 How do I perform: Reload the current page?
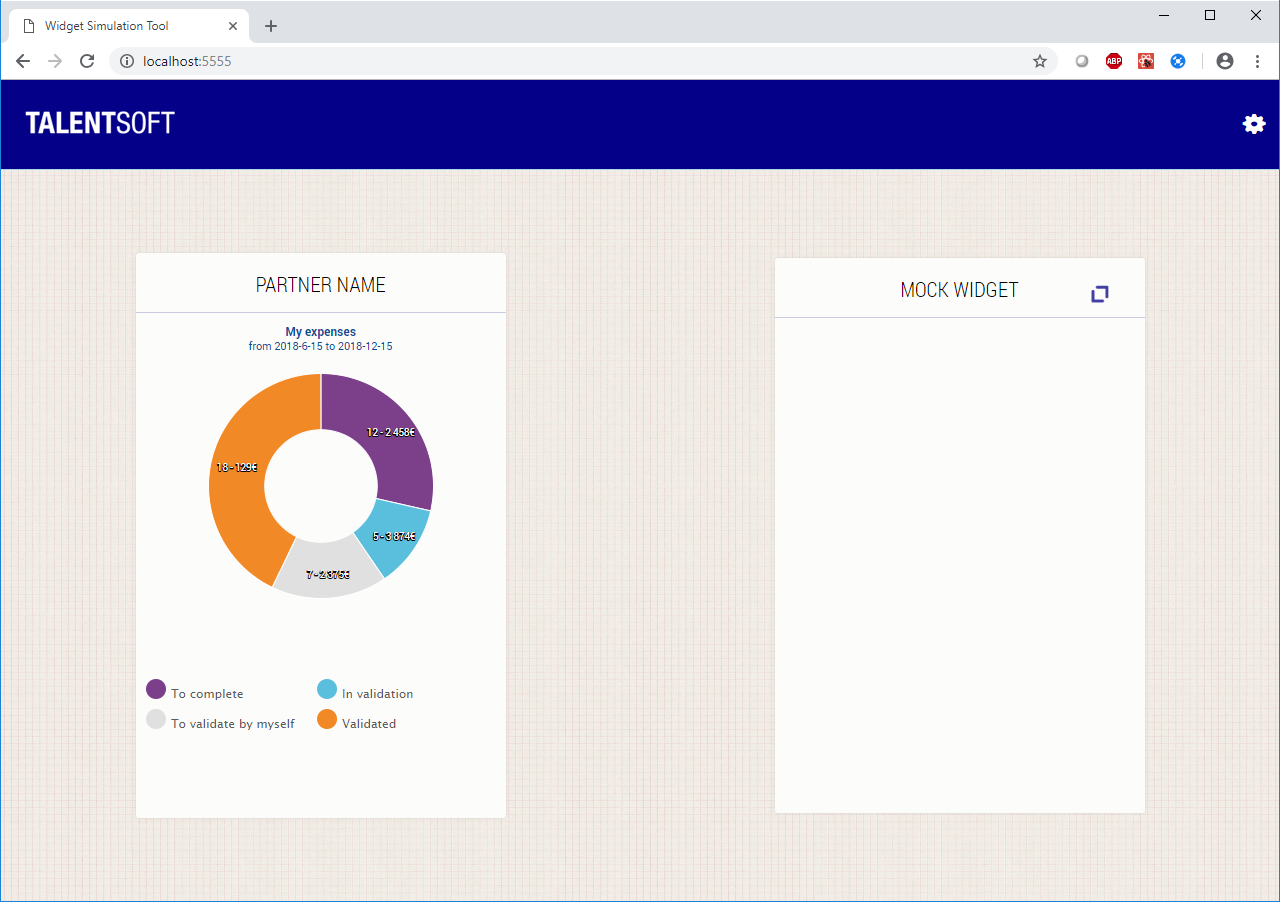point(87,61)
